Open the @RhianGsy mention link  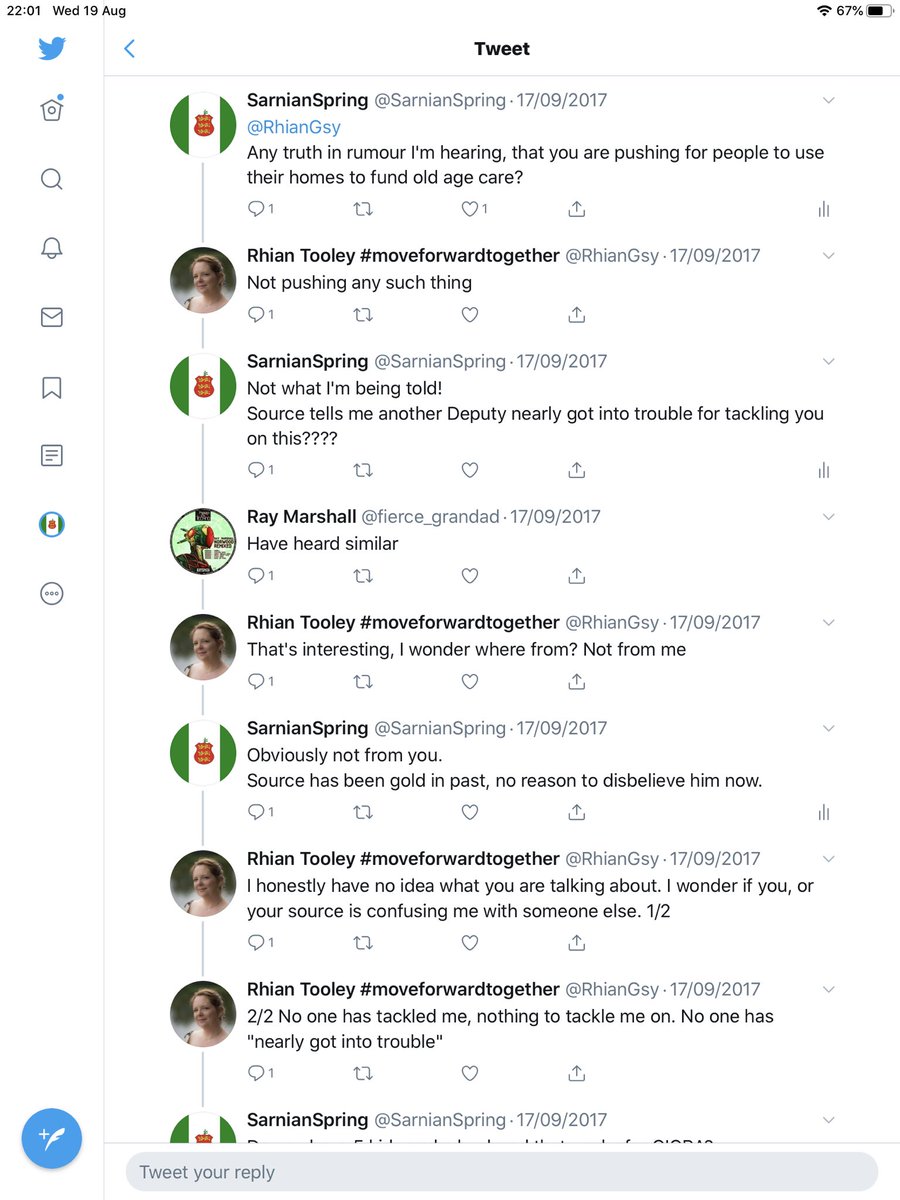pos(294,127)
